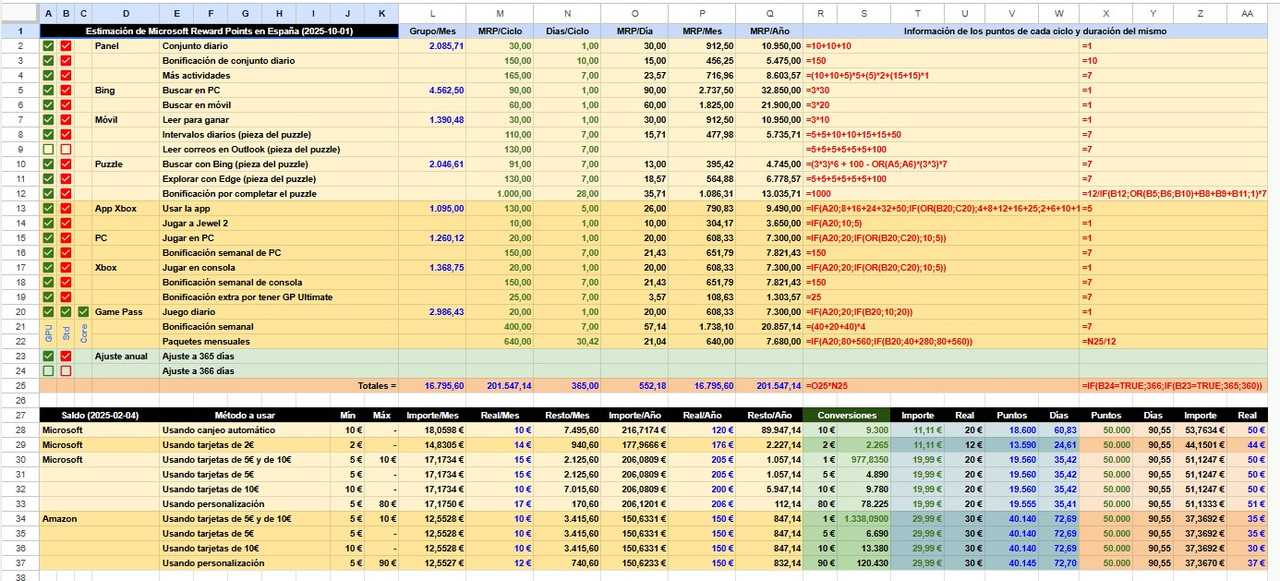The image size is (1280, 581).
Task: Click the formula cell =IF(B24=TRUE;366;IF(B23=TRUE;365;360))
Action: pyautogui.click(x=1174, y=386)
